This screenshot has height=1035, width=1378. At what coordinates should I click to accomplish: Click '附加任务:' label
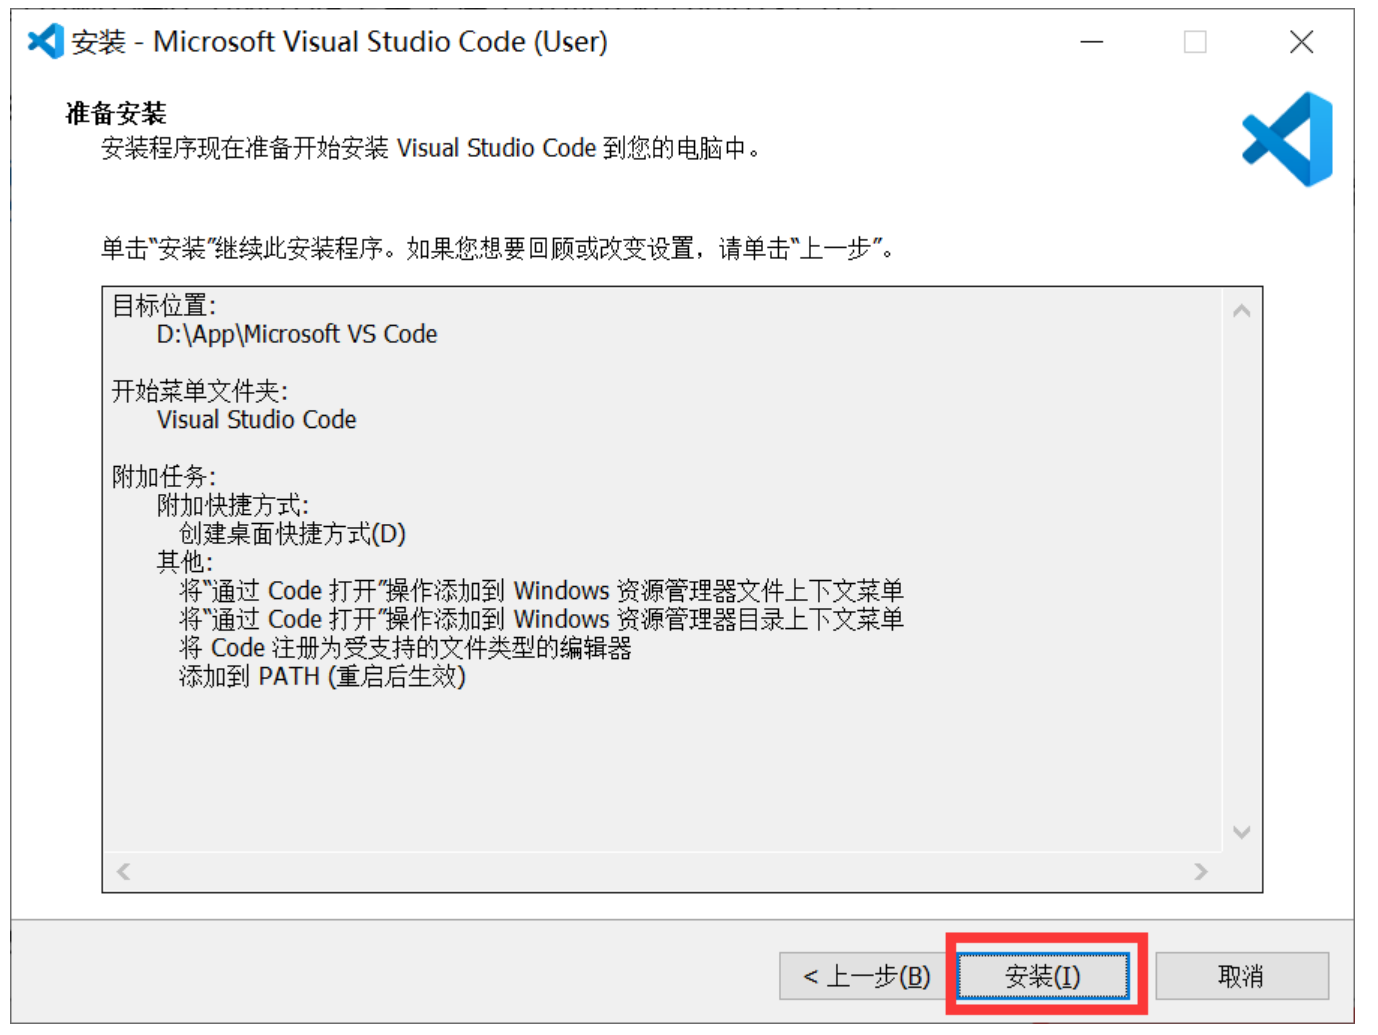pyautogui.click(x=163, y=477)
